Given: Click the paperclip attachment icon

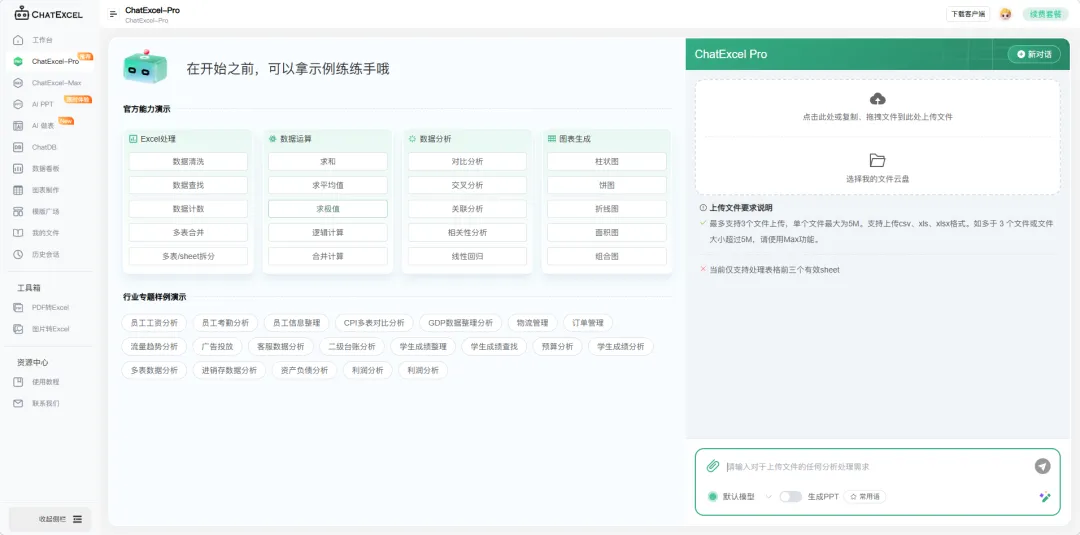Looking at the screenshot, I should click(713, 466).
